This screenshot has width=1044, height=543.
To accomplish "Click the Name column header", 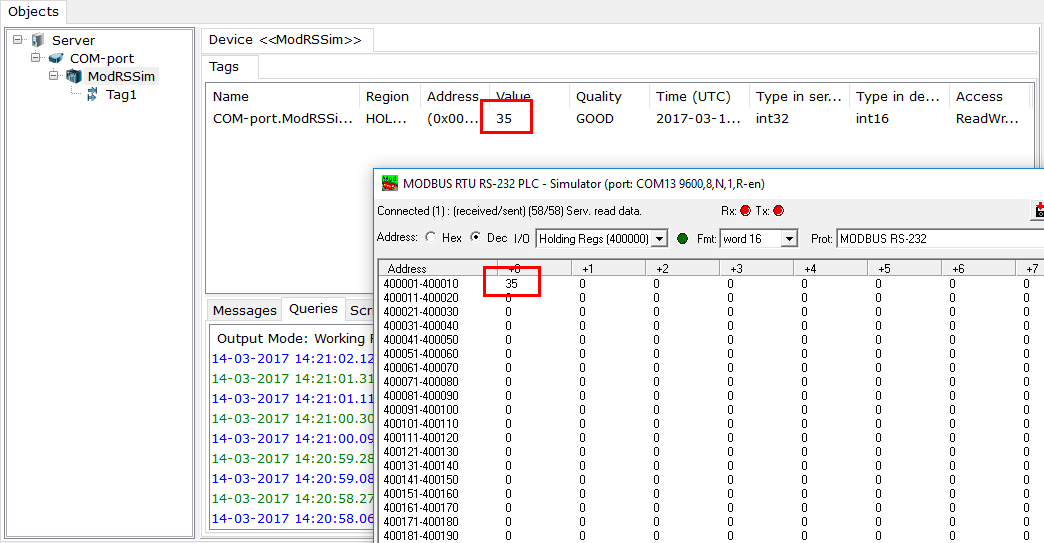I will pos(282,96).
